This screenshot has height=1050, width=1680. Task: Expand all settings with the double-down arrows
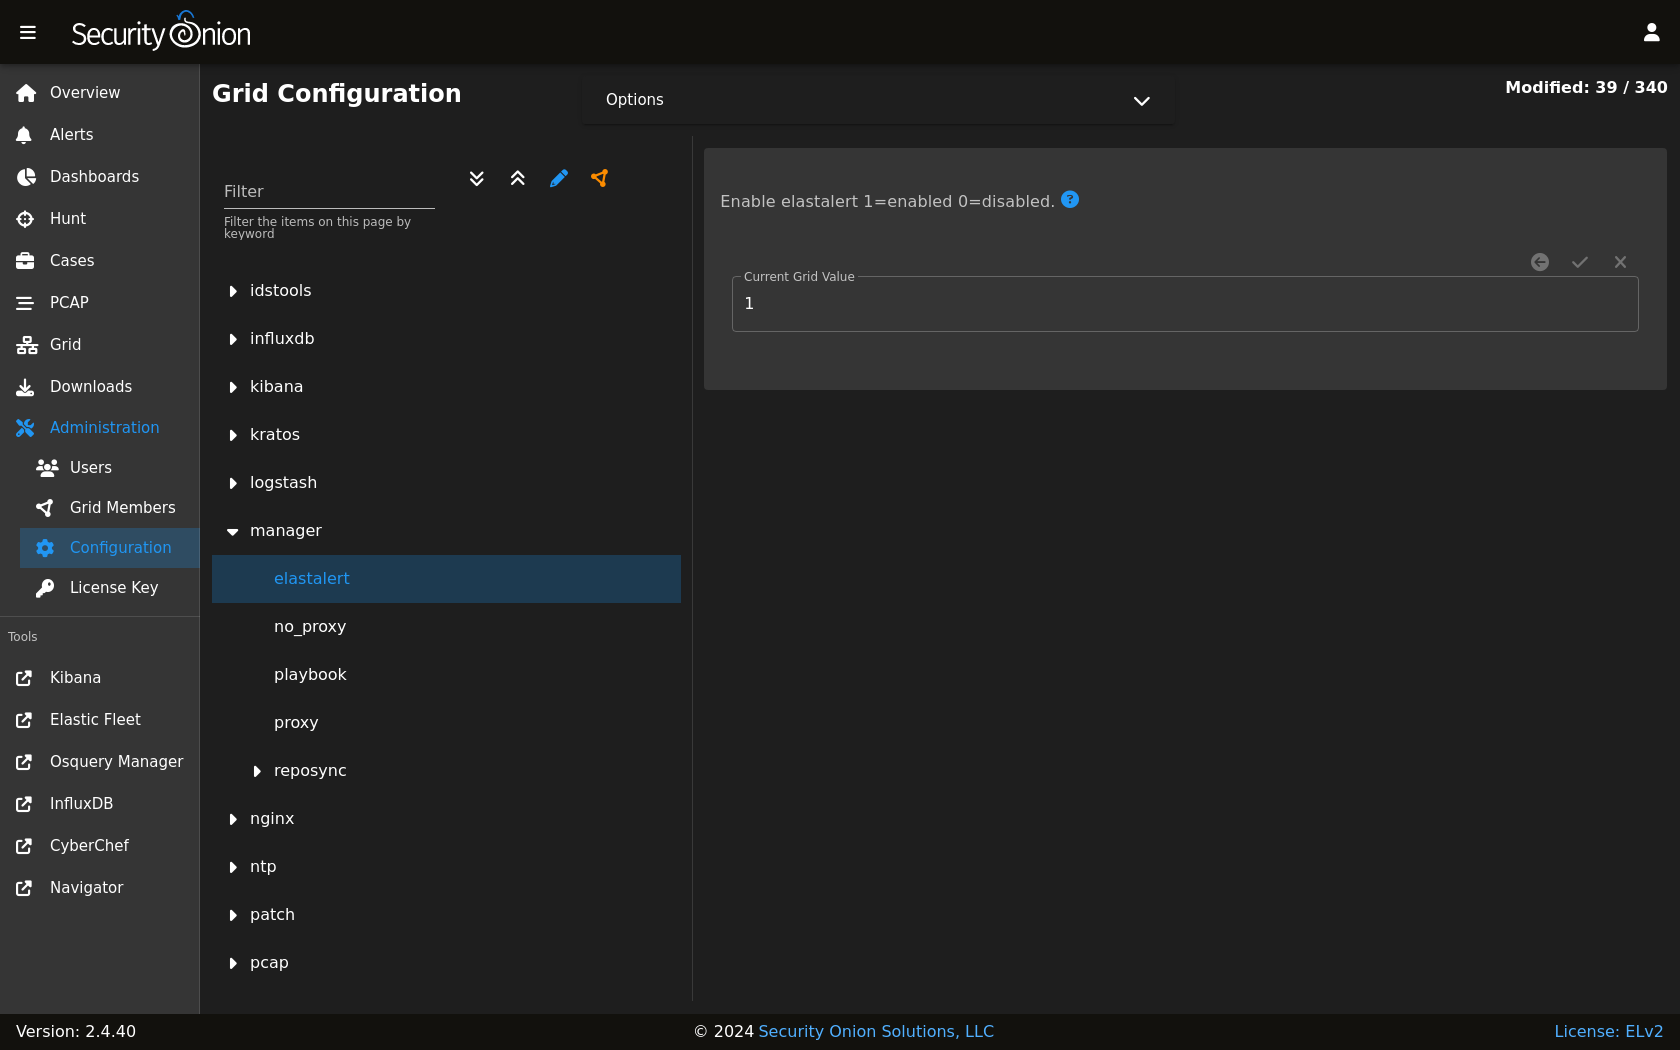477,178
